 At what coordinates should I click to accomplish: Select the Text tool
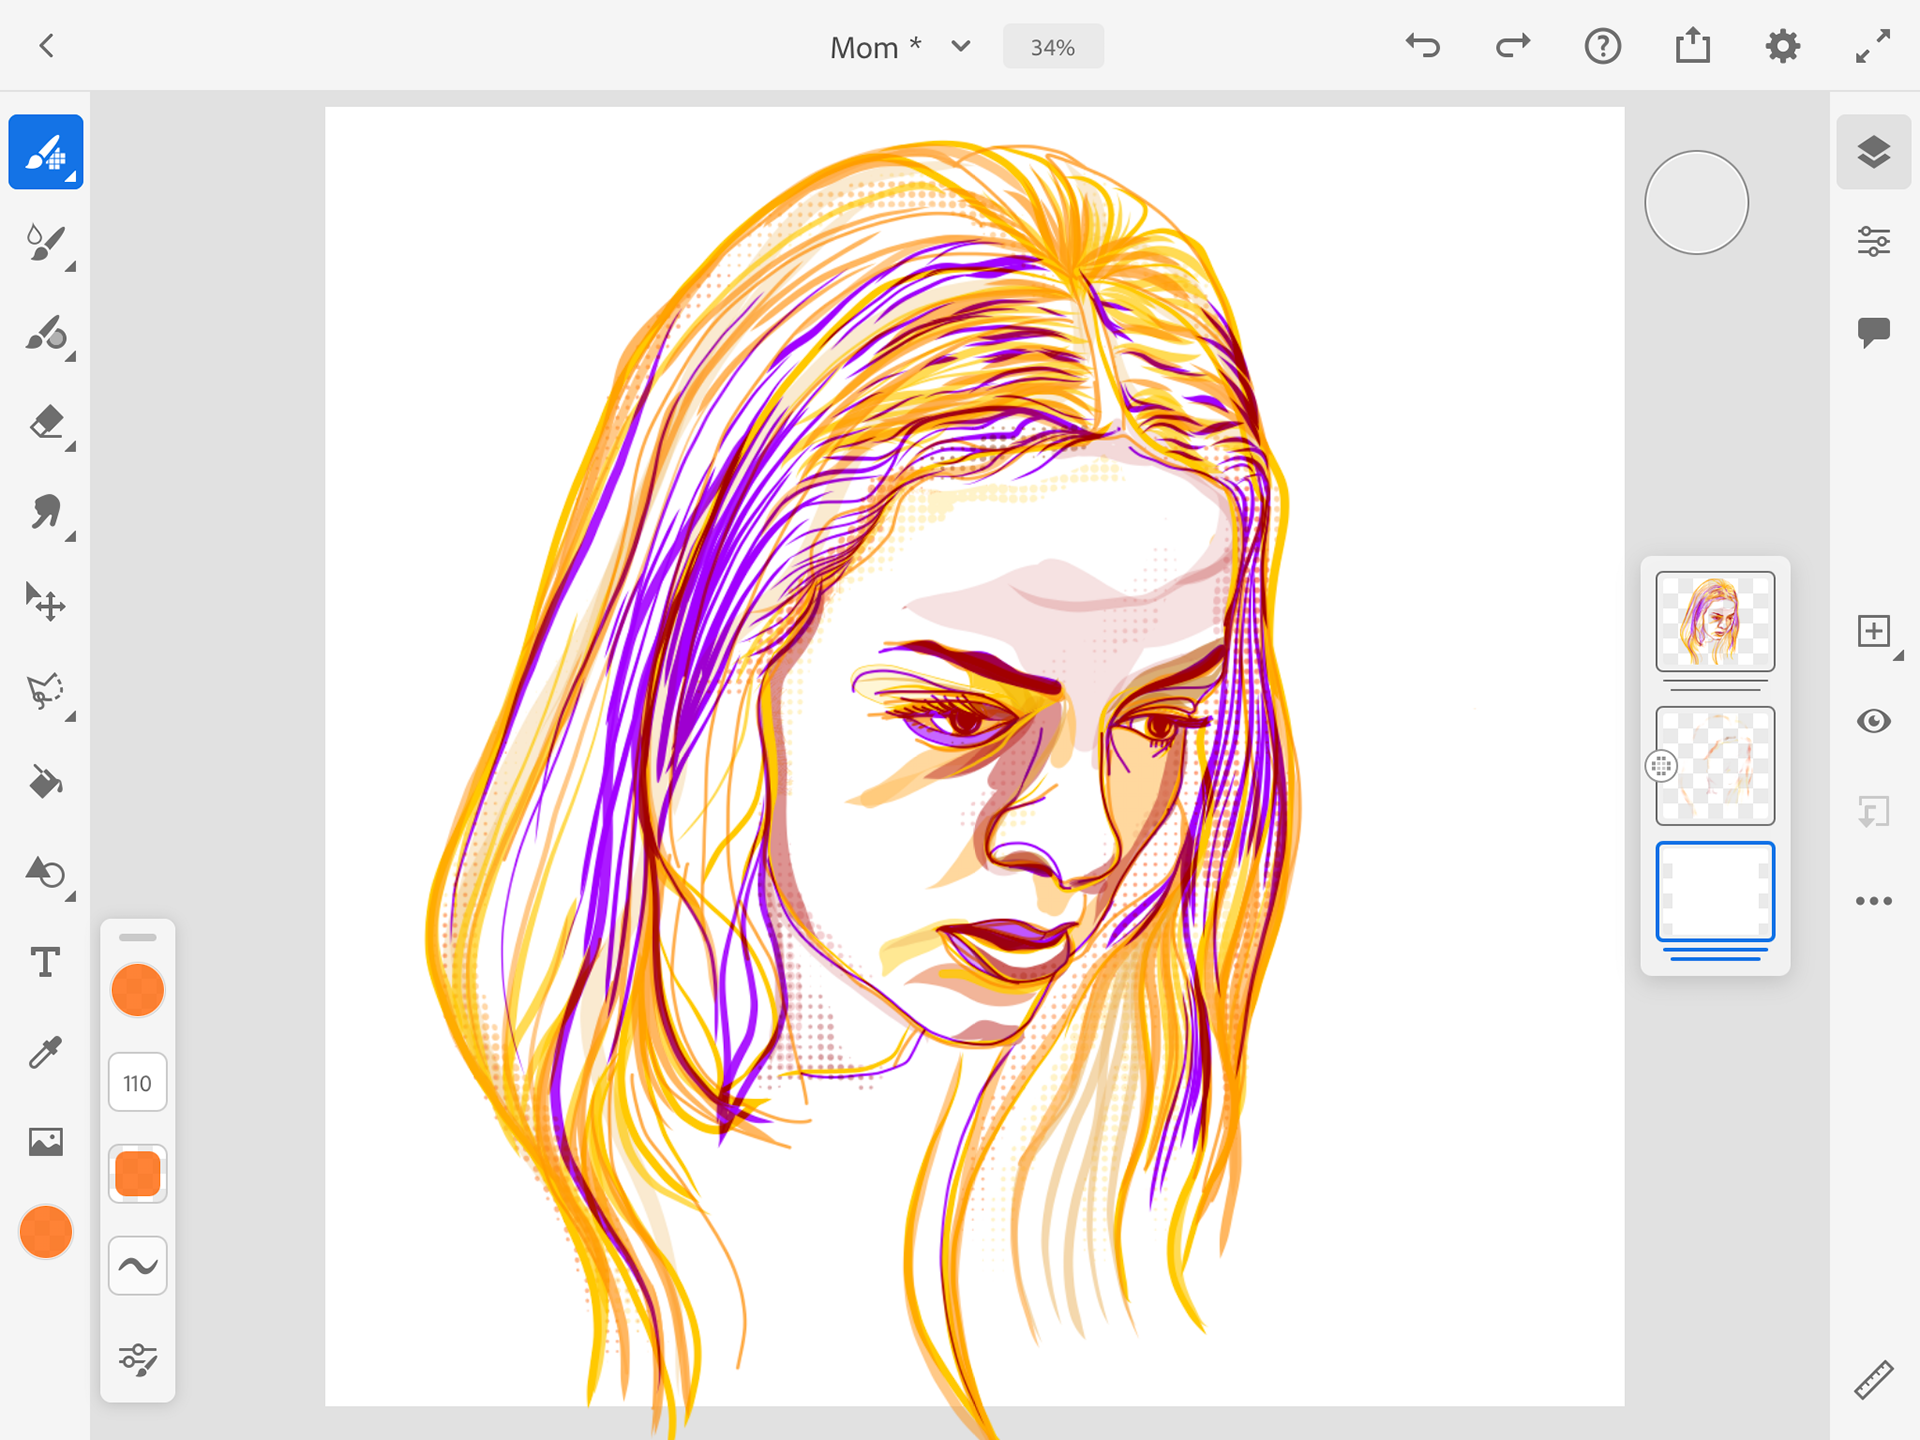46,962
